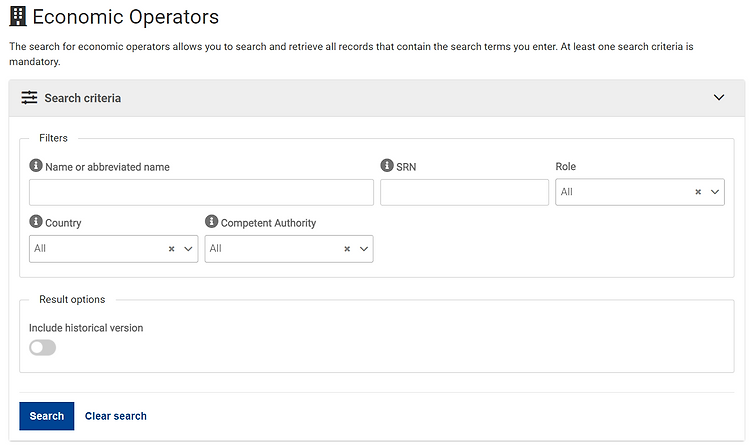Click the Competent Authority info icon
Screen dimensions: 750x446
(x=211, y=222)
